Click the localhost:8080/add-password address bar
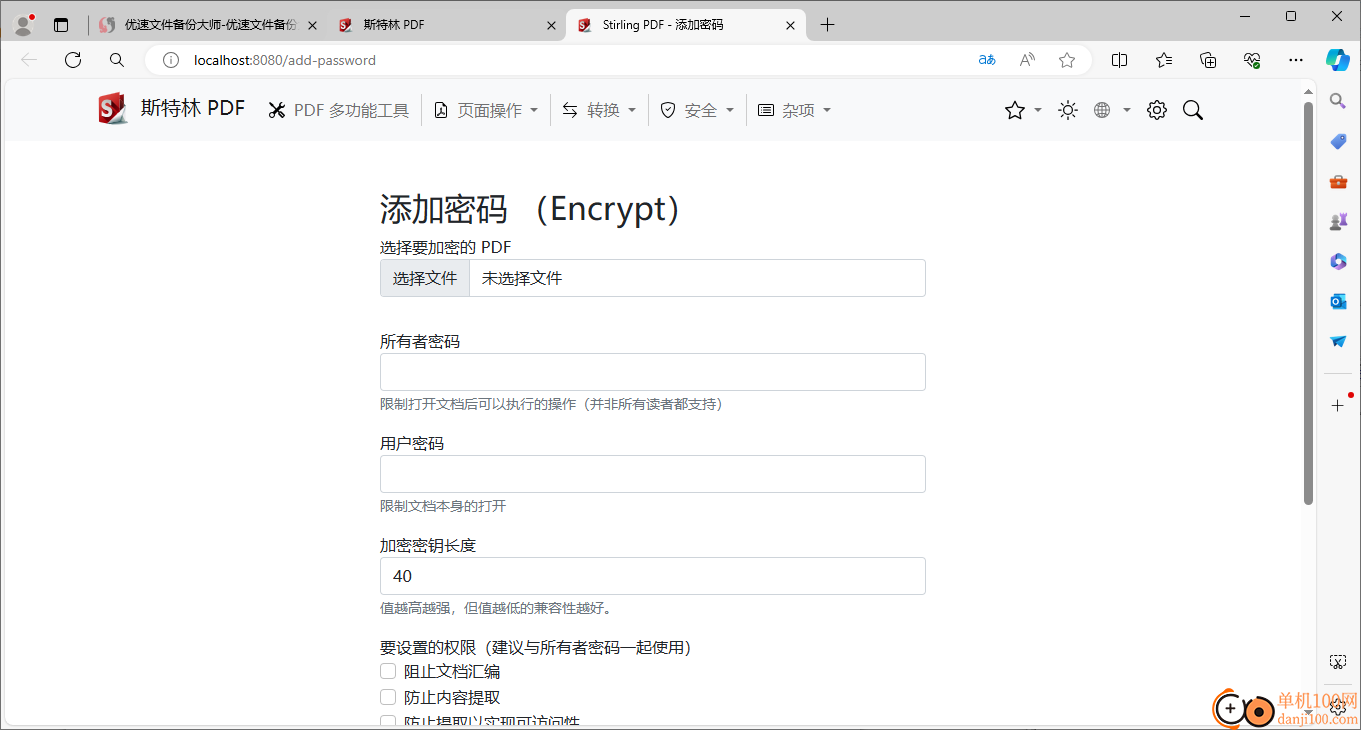 285,60
